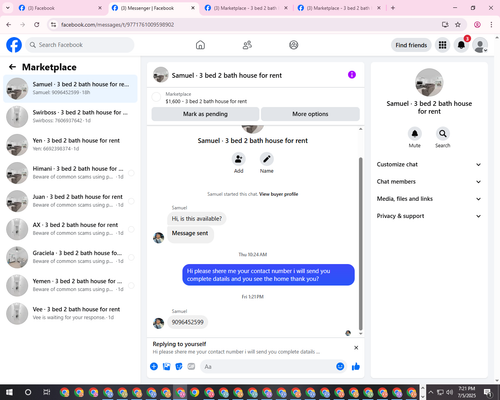The height and width of the screenshot is (400, 500).
Task: Click the conversation vertical scrollbar
Action: click(x=360, y=243)
